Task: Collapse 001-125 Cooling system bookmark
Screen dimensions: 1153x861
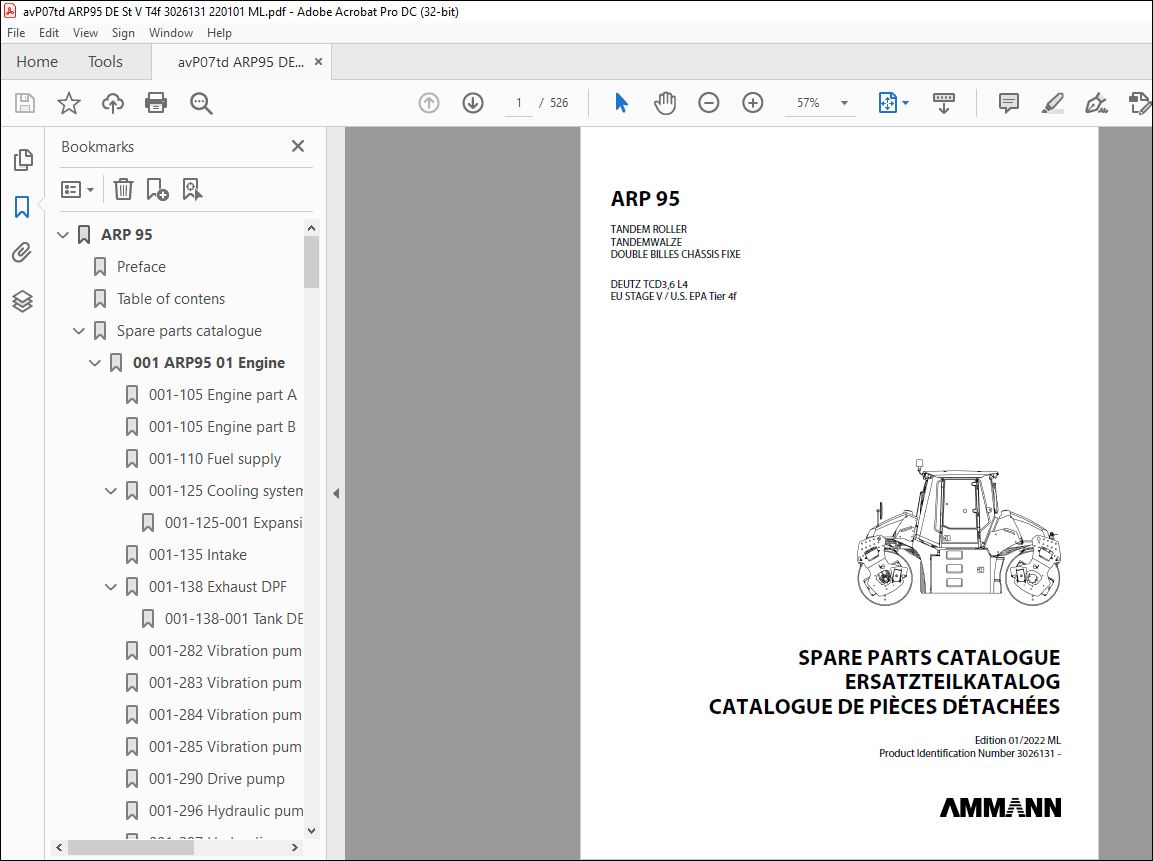Action: click(111, 490)
